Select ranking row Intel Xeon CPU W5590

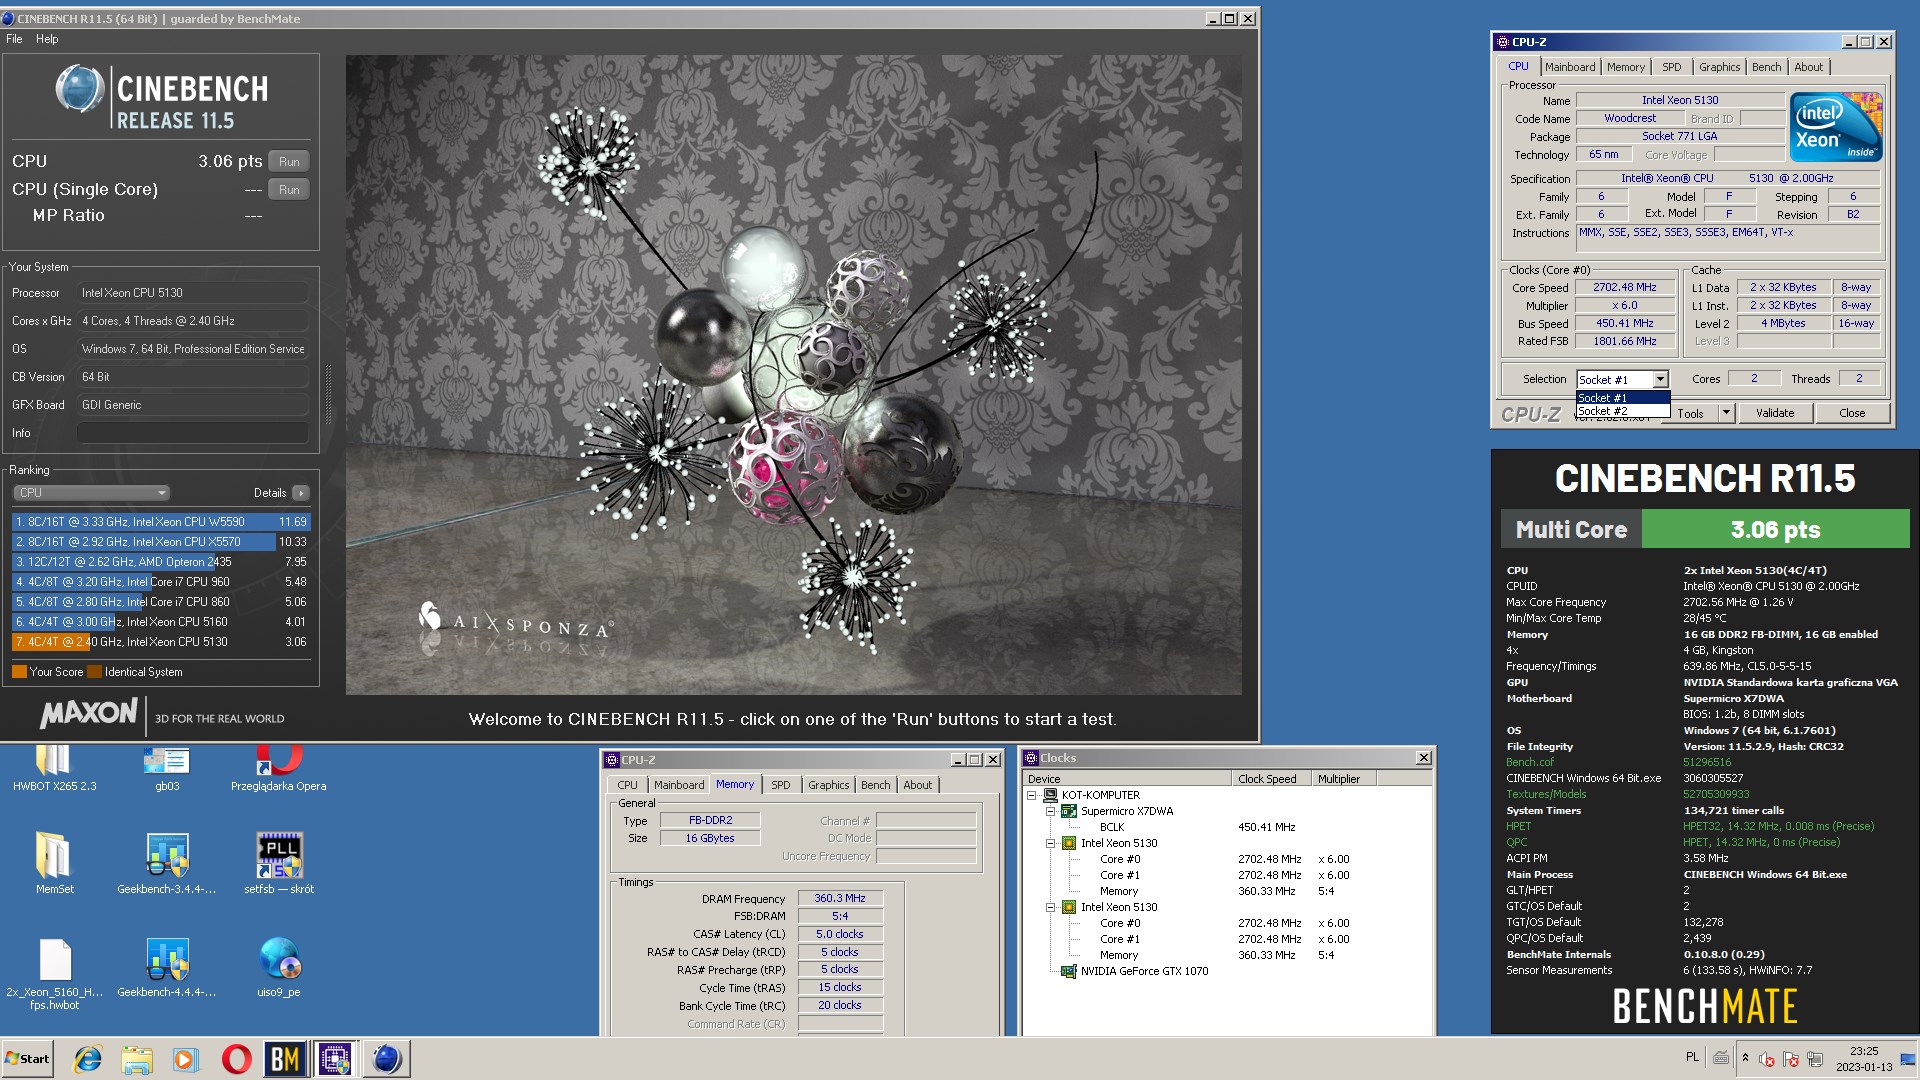click(x=161, y=522)
